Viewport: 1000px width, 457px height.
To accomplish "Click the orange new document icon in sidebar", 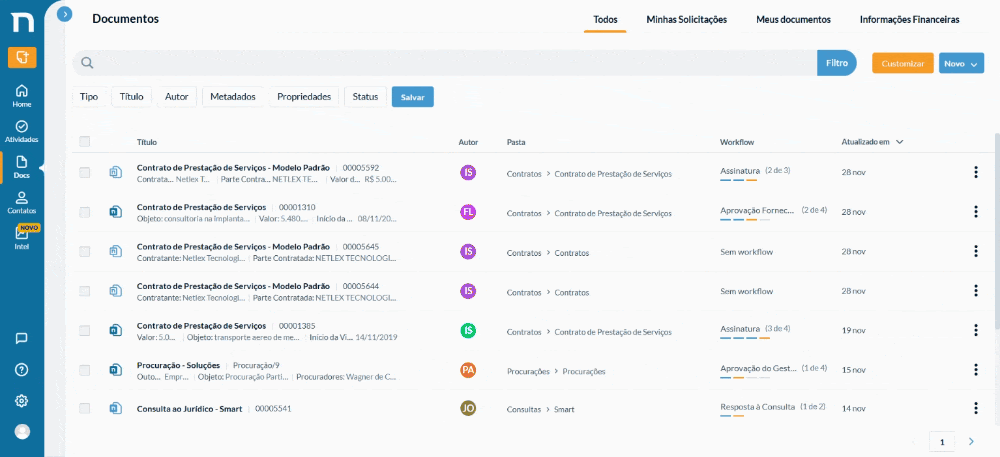I will click(x=22, y=57).
